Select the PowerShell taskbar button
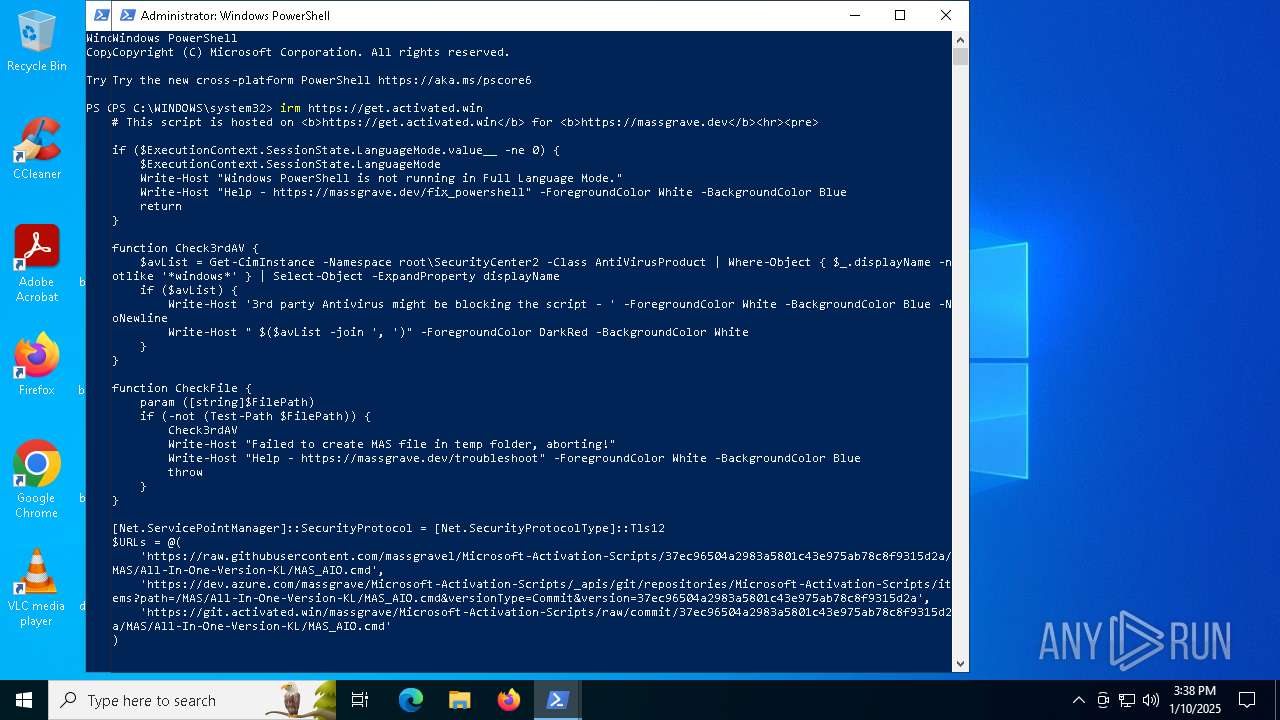Viewport: 1280px width, 720px height. (558, 700)
